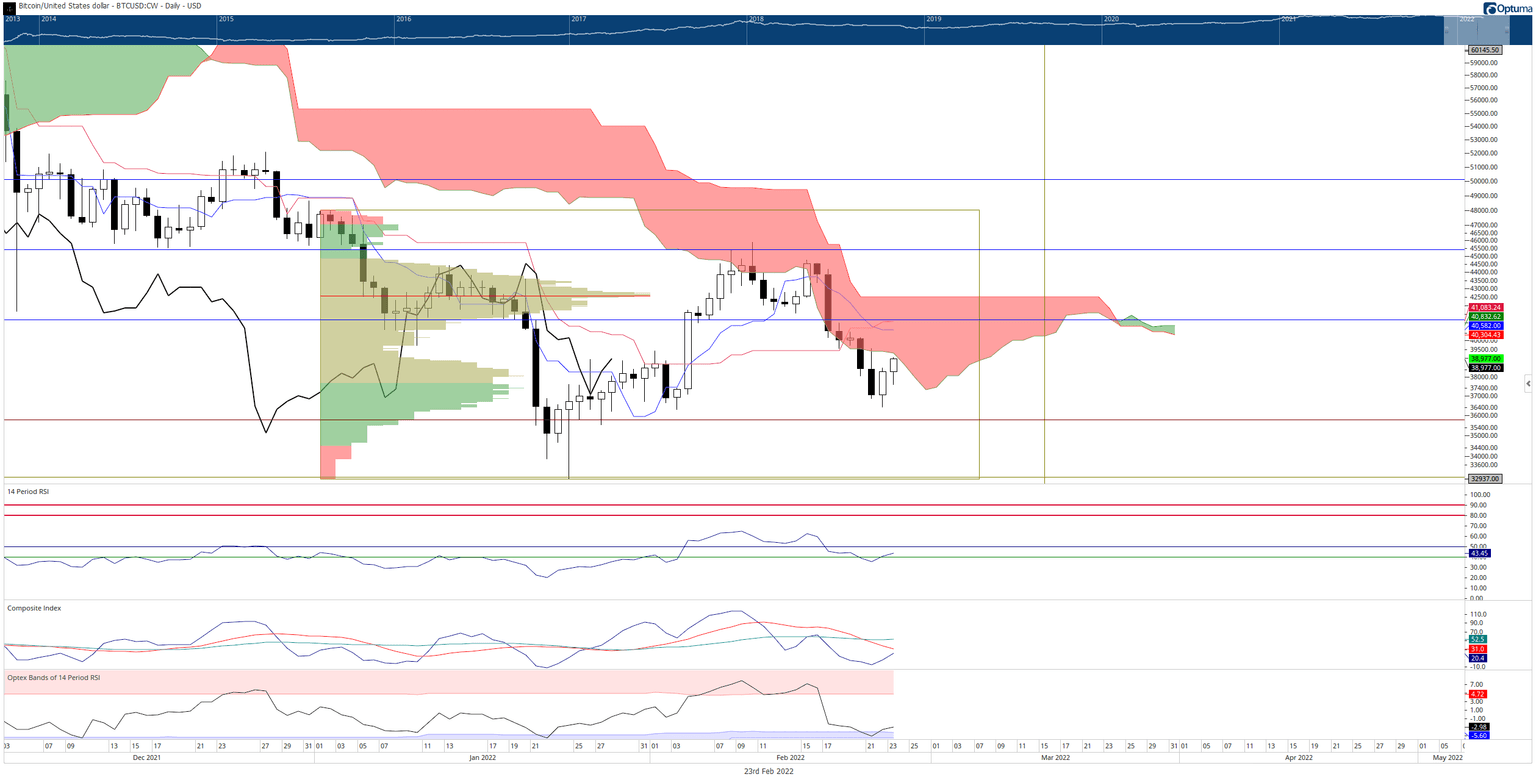Image resolution: width=1536 pixels, height=783 pixels.
Task: Click the Optex Bands of 14 Period RSI label
Action: coord(53,677)
